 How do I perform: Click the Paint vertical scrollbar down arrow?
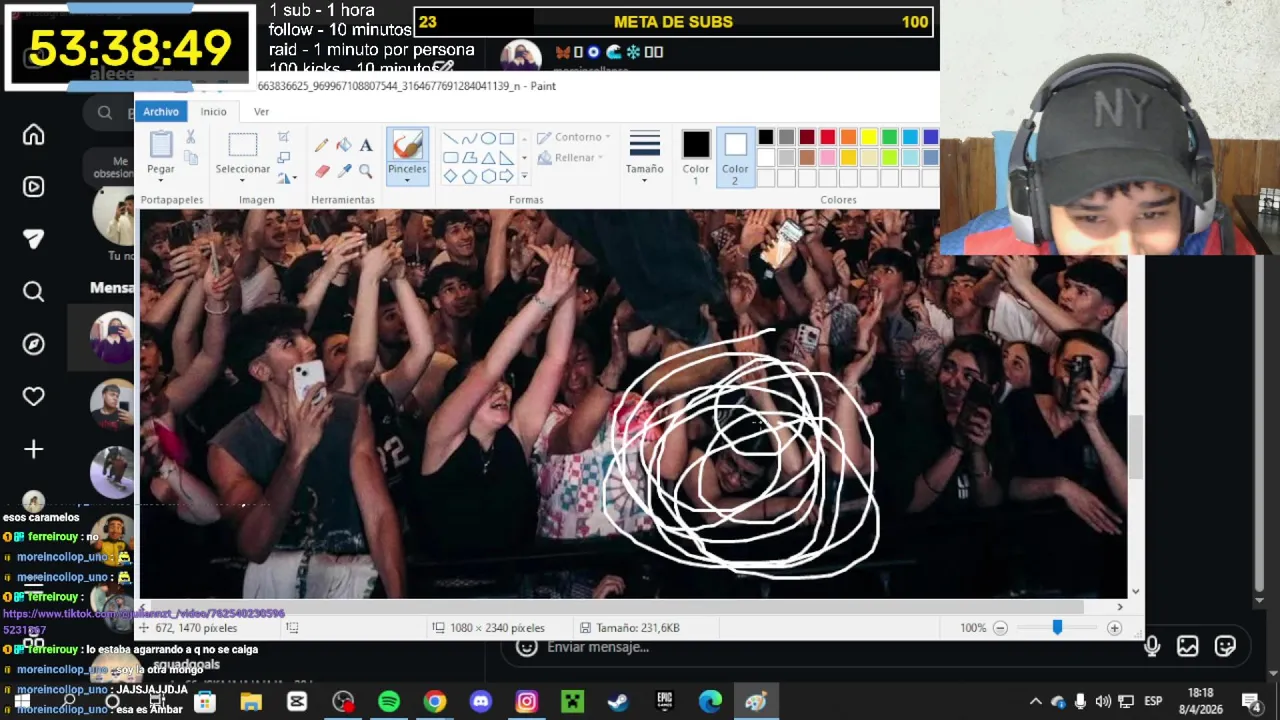pyautogui.click(x=1135, y=591)
